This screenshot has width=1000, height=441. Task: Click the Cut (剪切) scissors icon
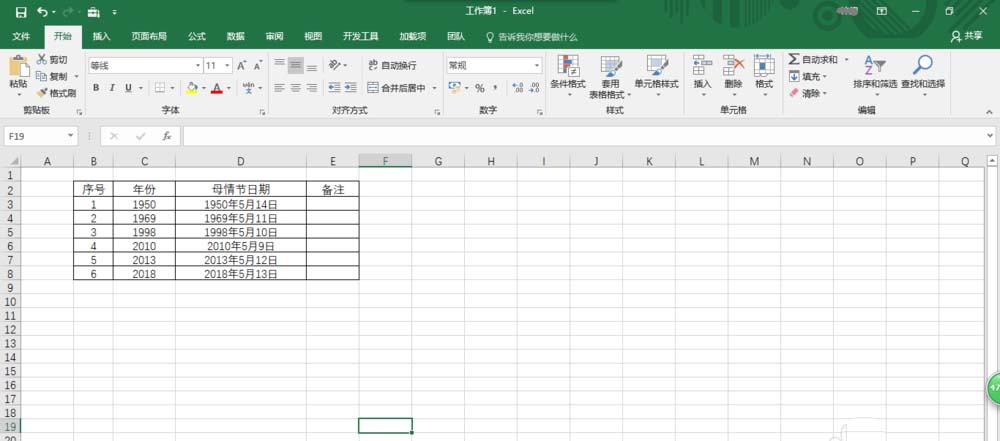(42, 60)
